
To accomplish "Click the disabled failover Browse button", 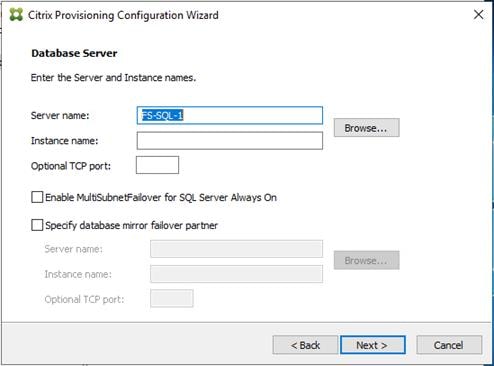I will pyautogui.click(x=366, y=260).
